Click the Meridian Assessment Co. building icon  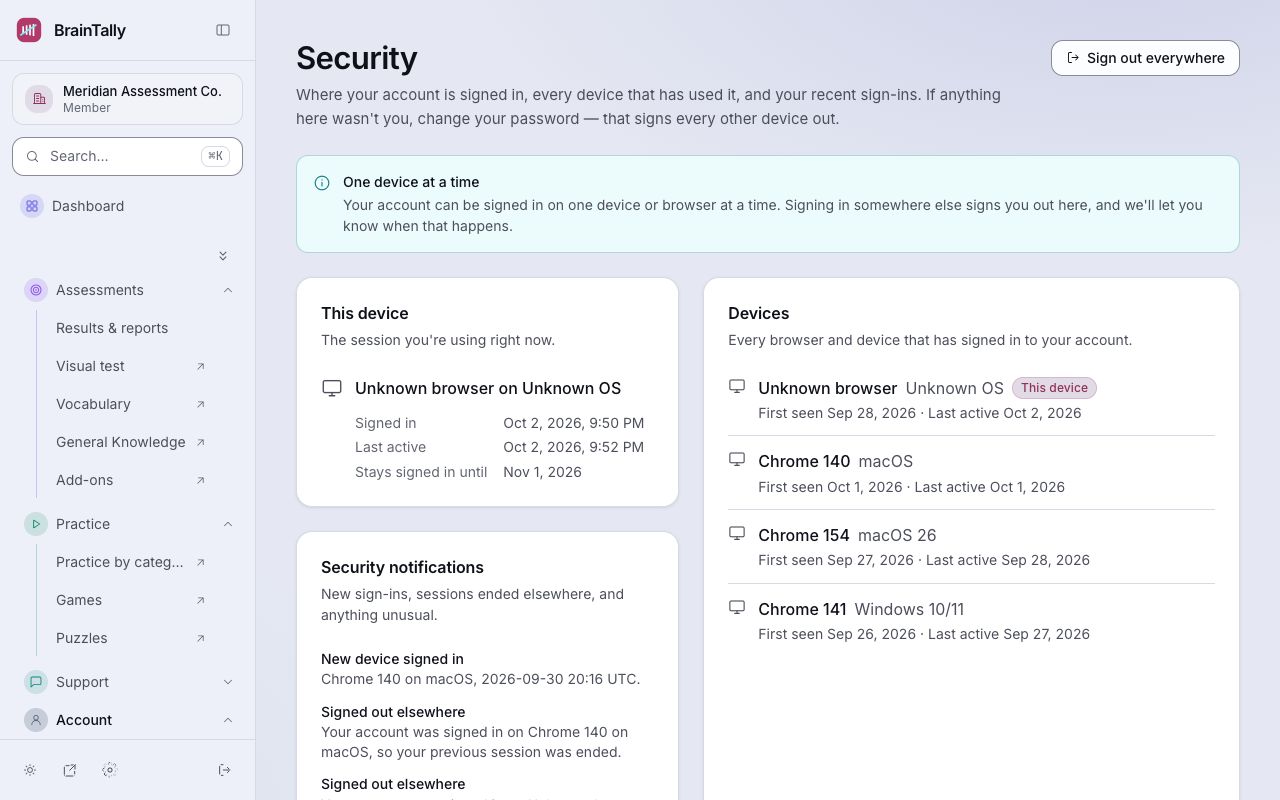pyautogui.click(x=39, y=99)
